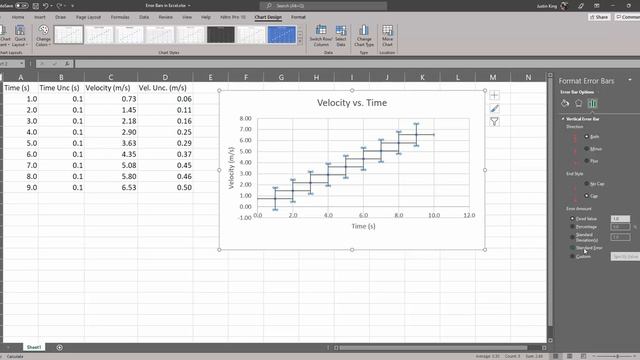Select Custom error amount option
640x360 pixels.
[572, 256]
